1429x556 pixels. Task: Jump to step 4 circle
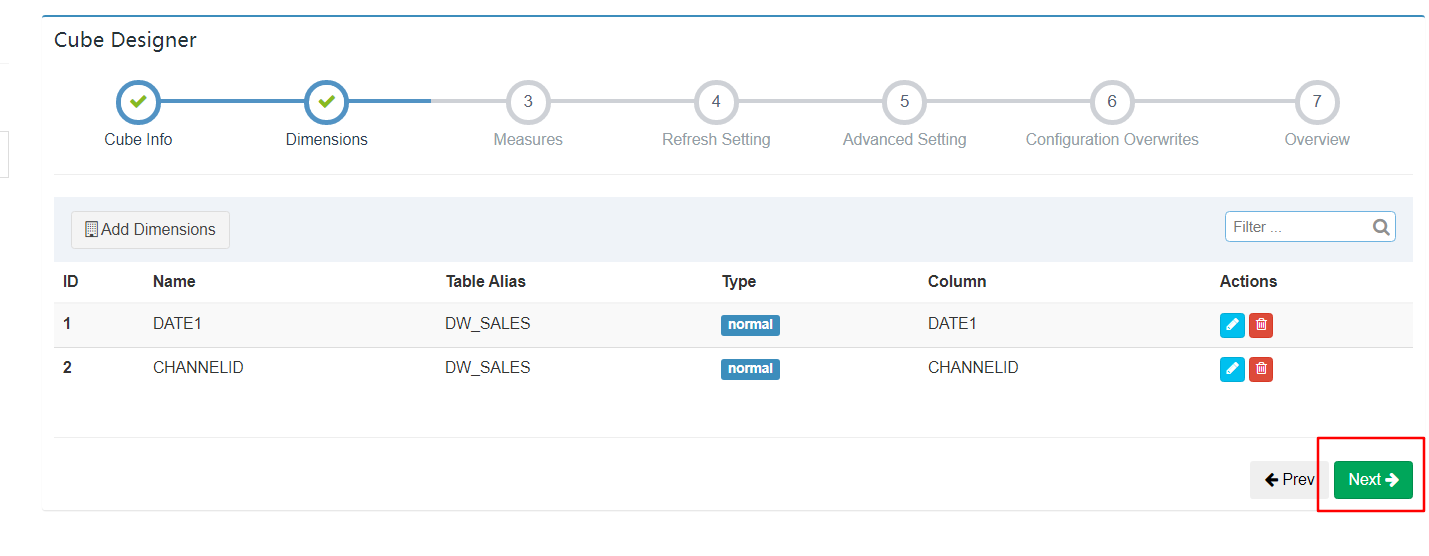point(716,101)
